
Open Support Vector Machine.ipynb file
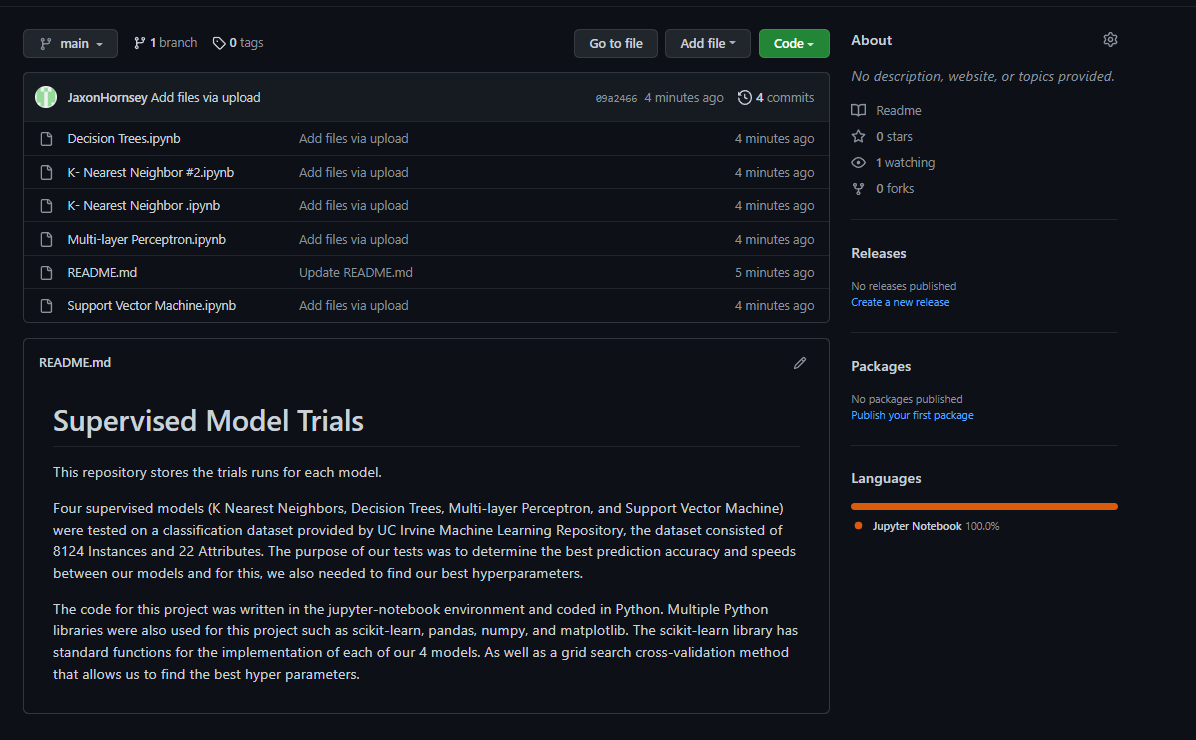tap(151, 306)
